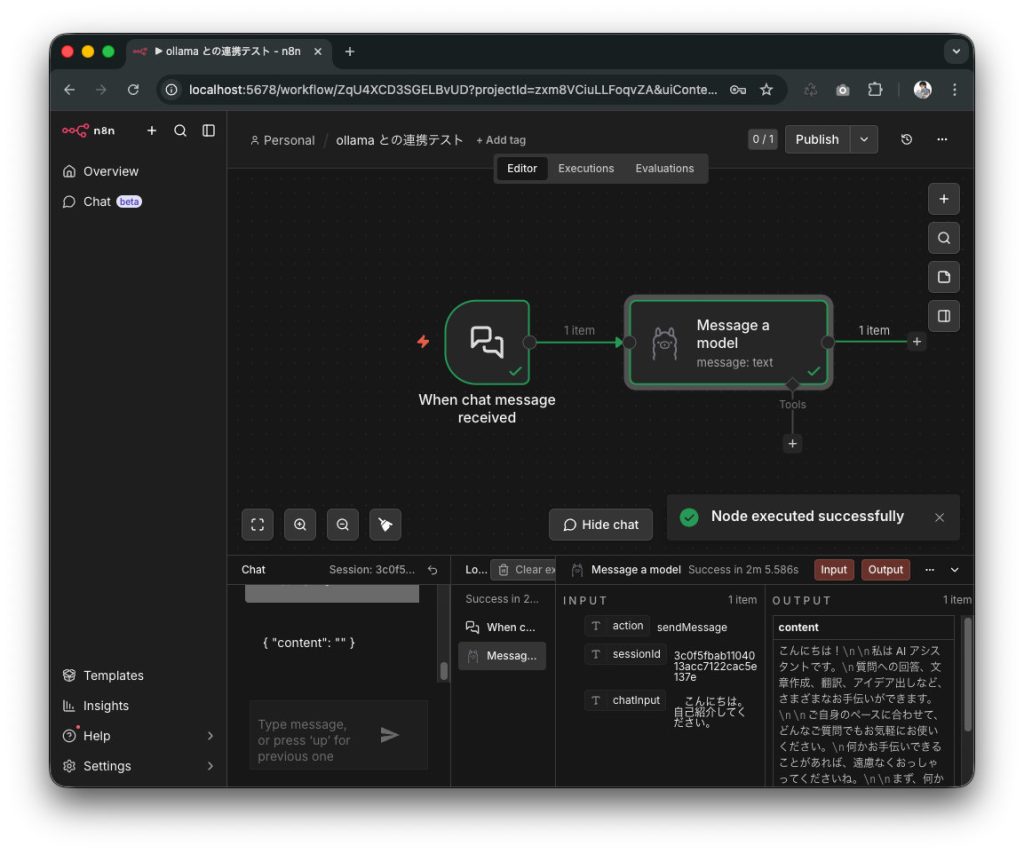The height and width of the screenshot is (853, 1024).
Task: Dismiss the Node executed successfully notification
Action: (x=938, y=517)
